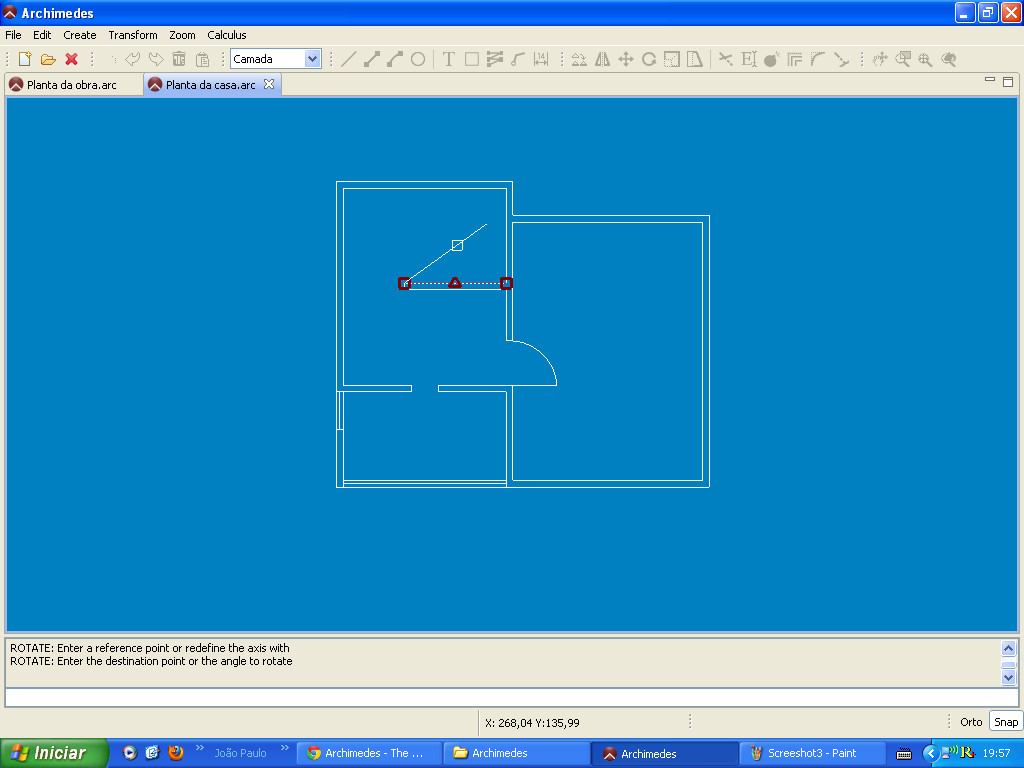Screen dimensions: 1024x768
Task: Open the File menu
Action: tap(13, 35)
